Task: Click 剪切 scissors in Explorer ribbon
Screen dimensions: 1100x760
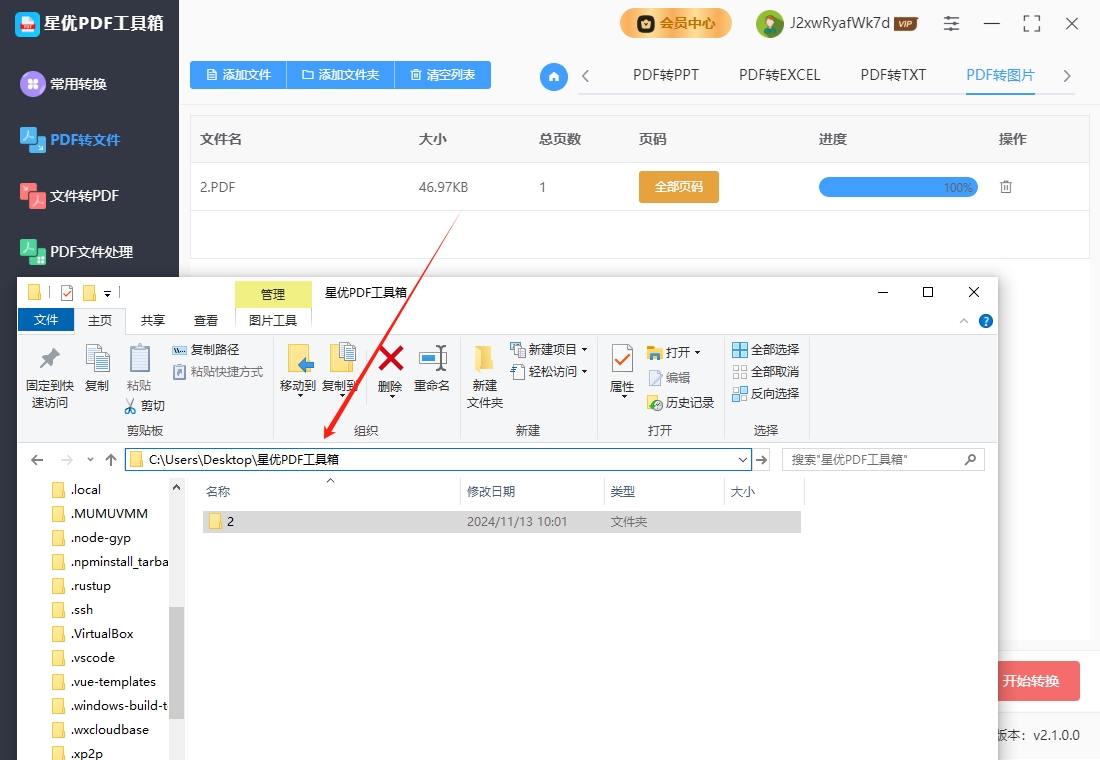Action: [x=145, y=406]
